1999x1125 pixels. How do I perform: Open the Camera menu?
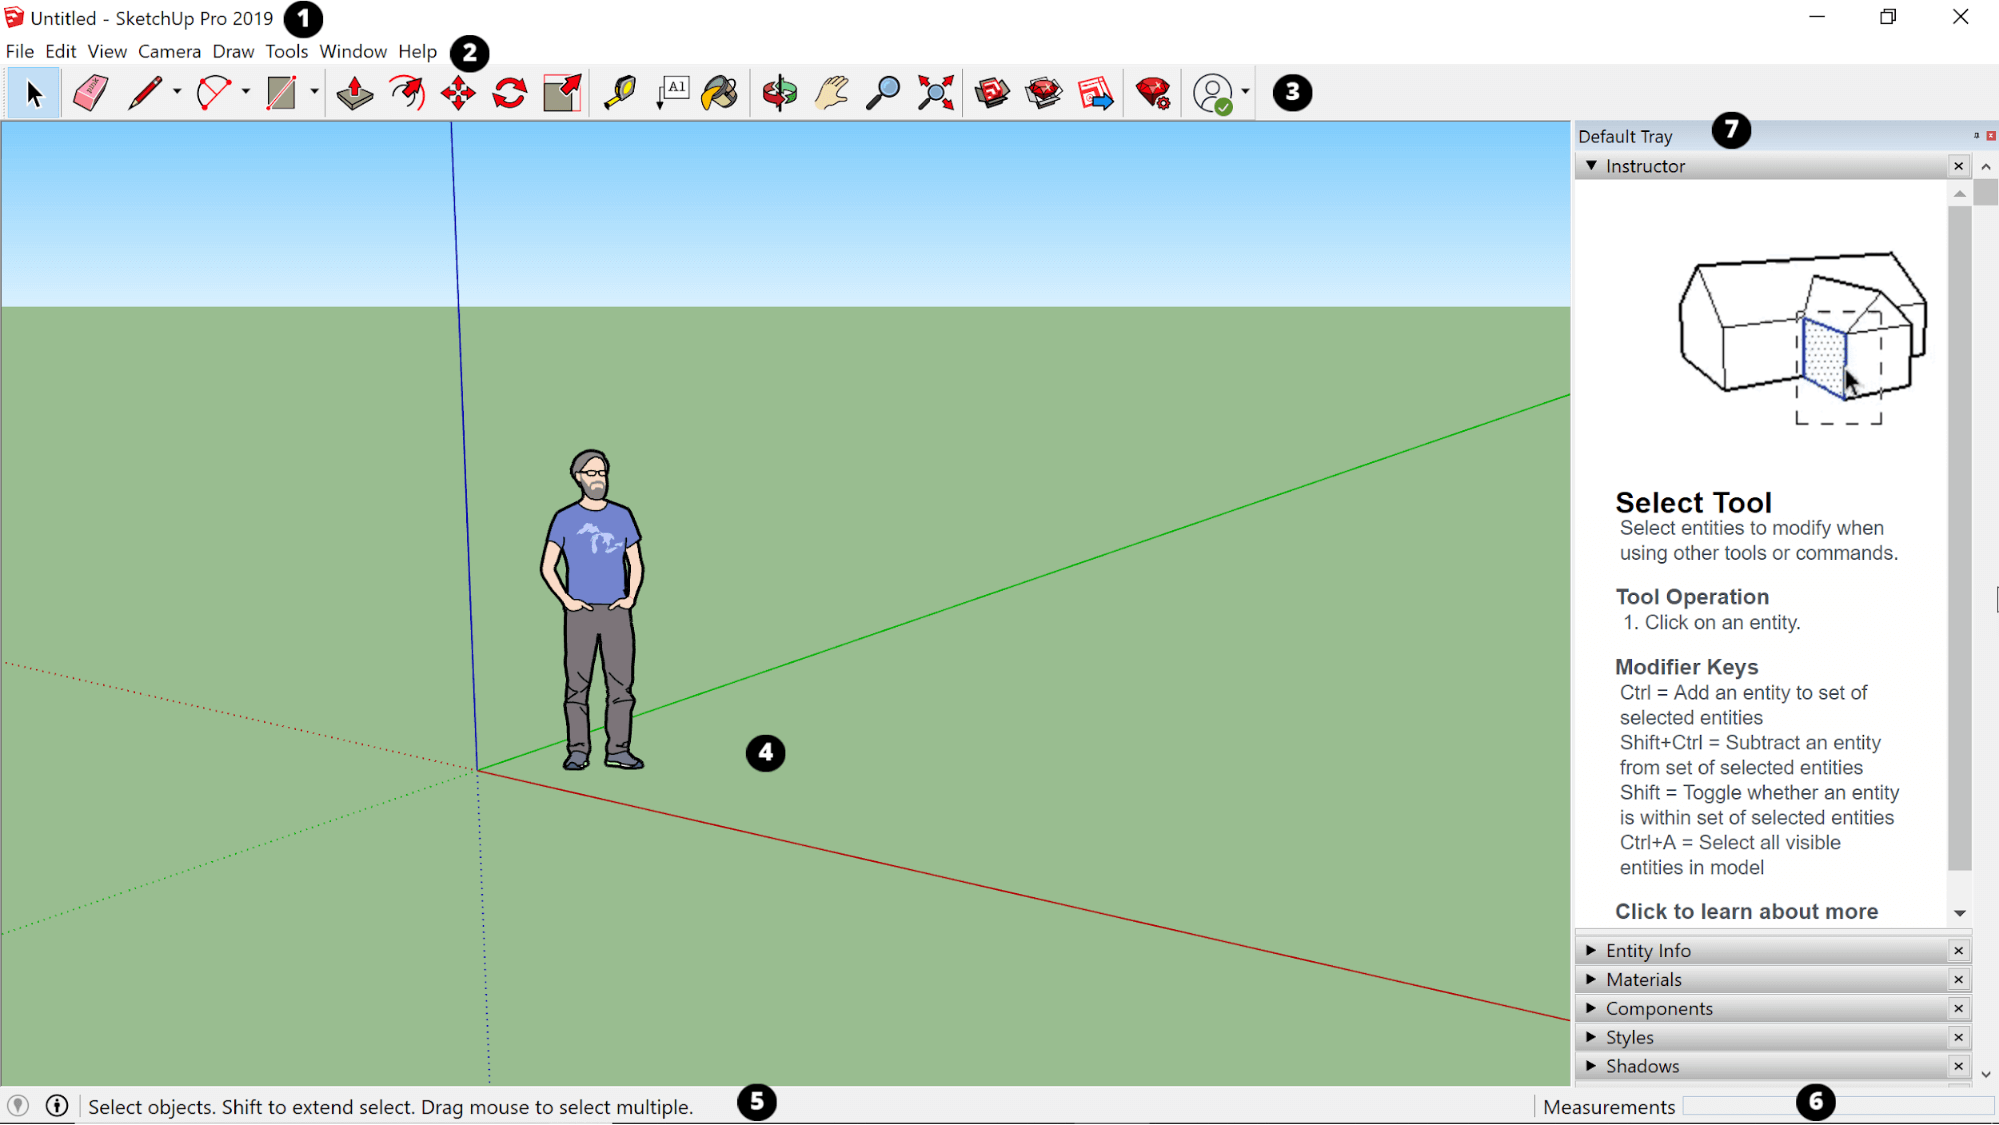pos(167,51)
